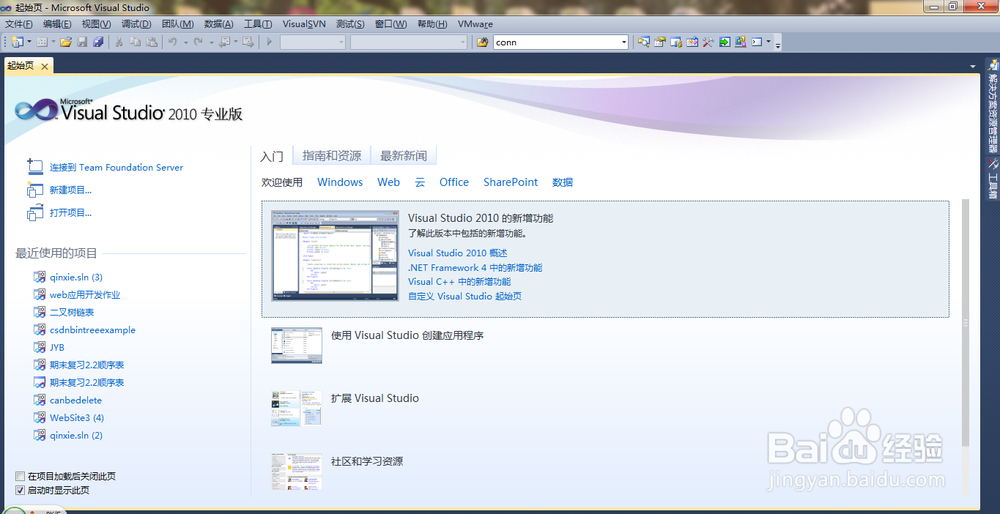Open the toolbar options overflow arrow

[778, 45]
